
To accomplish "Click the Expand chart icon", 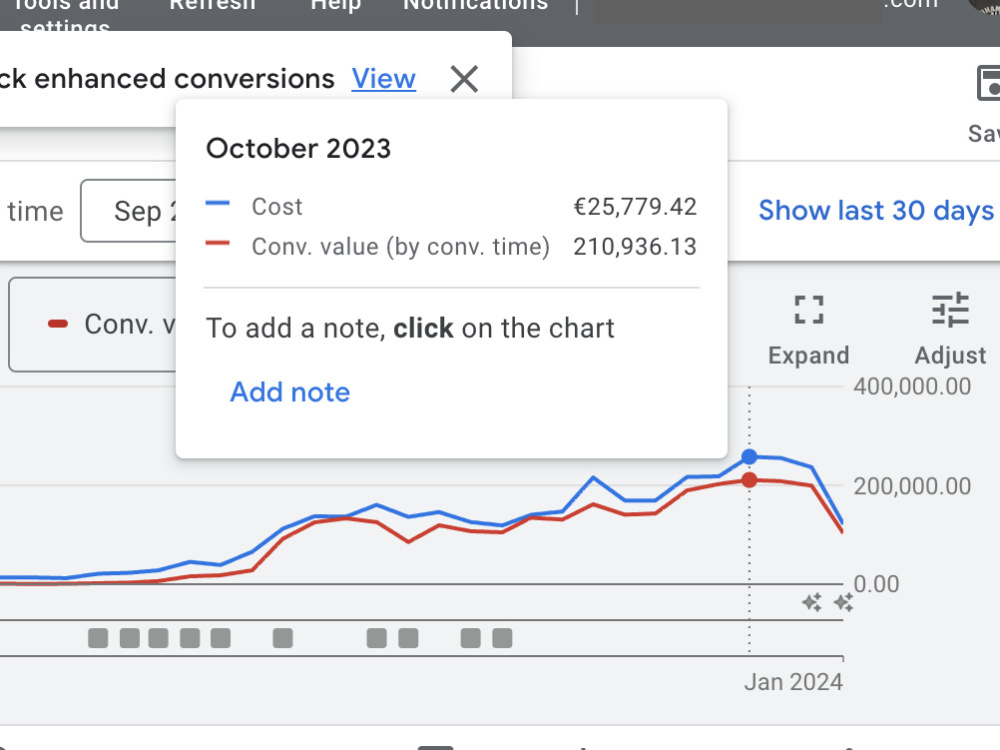I will [x=809, y=310].
